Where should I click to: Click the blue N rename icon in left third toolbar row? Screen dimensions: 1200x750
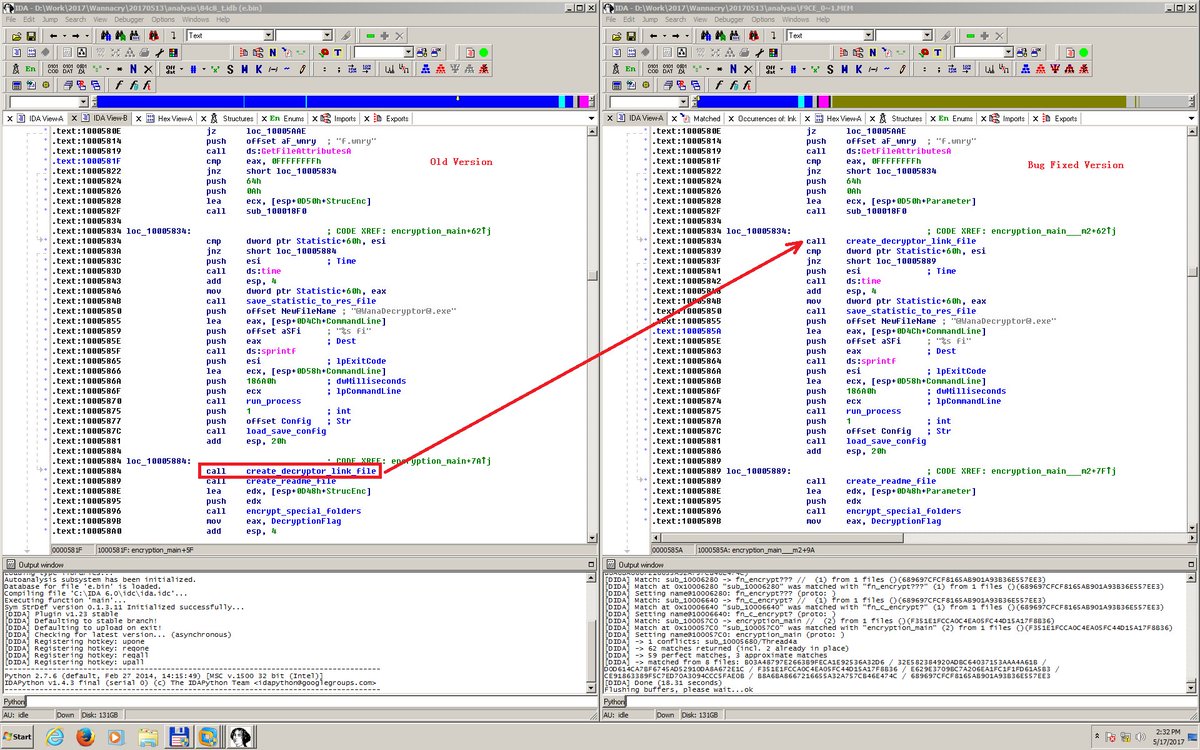(x=133, y=69)
